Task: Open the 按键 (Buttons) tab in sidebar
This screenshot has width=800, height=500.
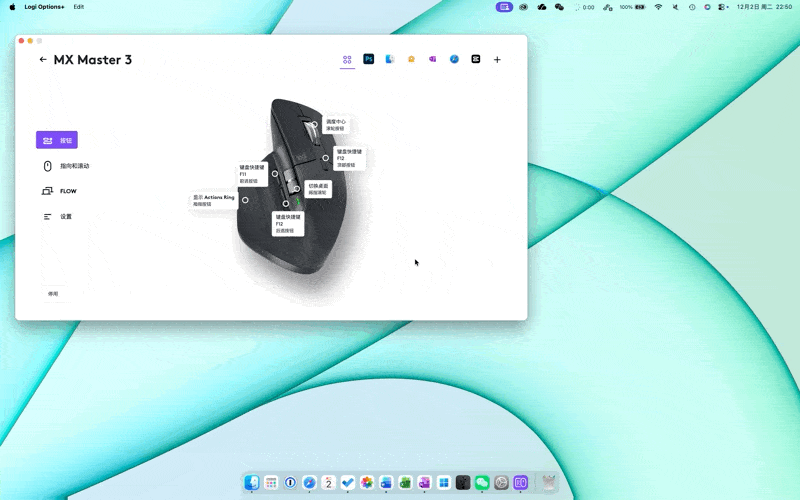Action: coord(57,141)
